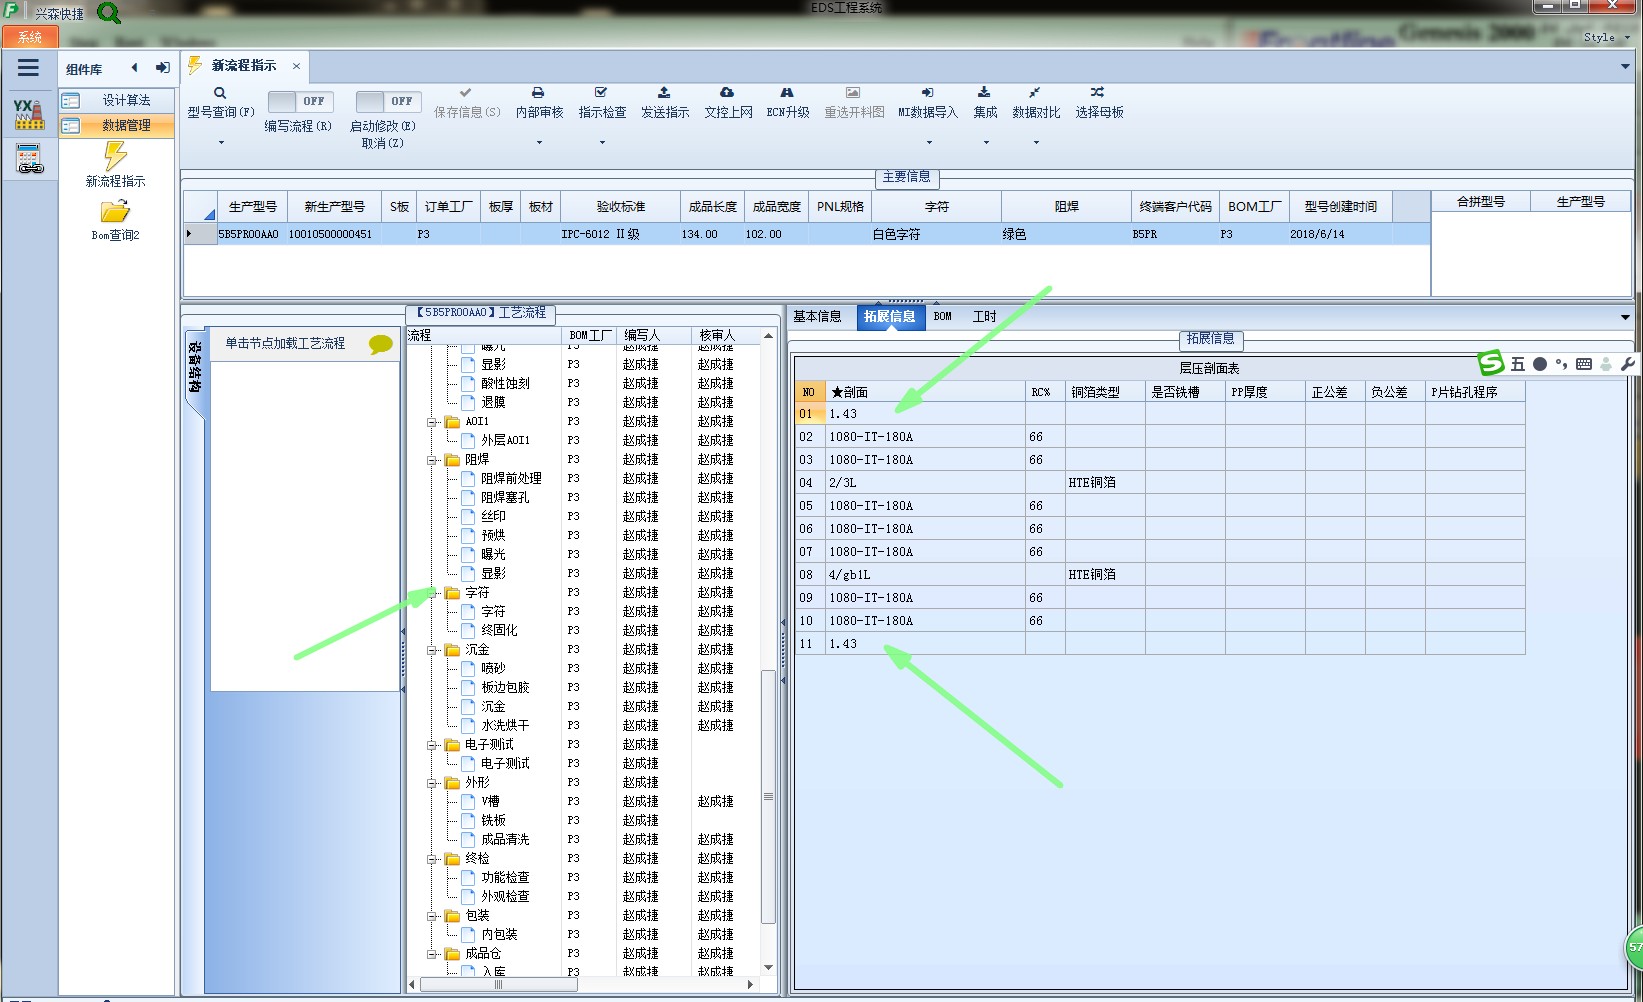1643x1002 pixels.
Task: Click the 指示检查 checkbox icon
Action: click(x=601, y=93)
